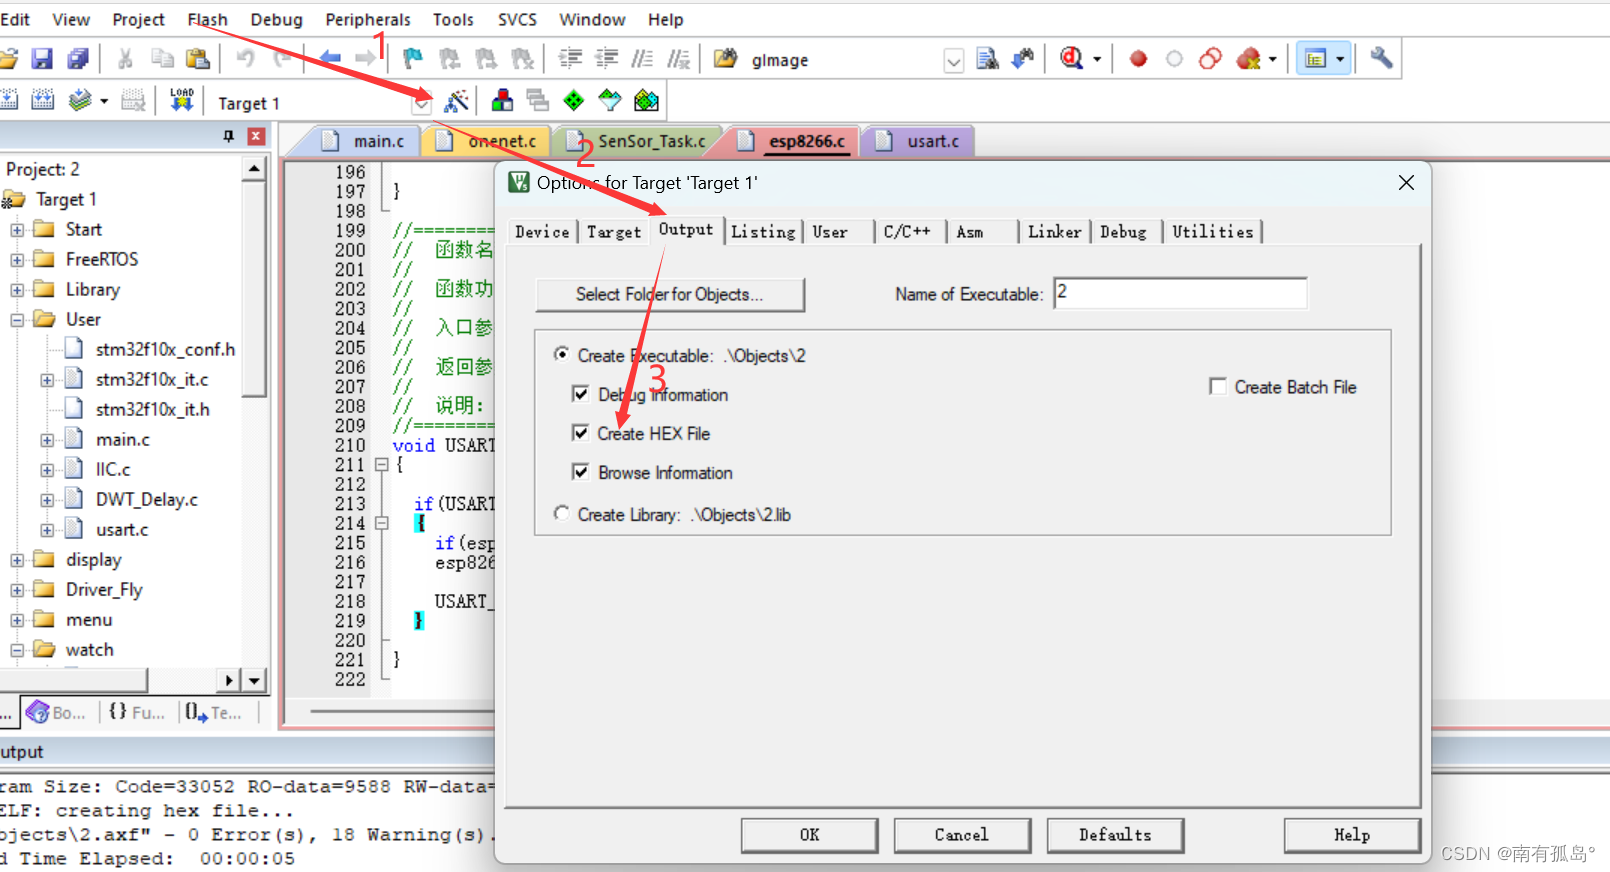The image size is (1610, 872).
Task: Click the Help button in options dialog
Action: (1352, 835)
